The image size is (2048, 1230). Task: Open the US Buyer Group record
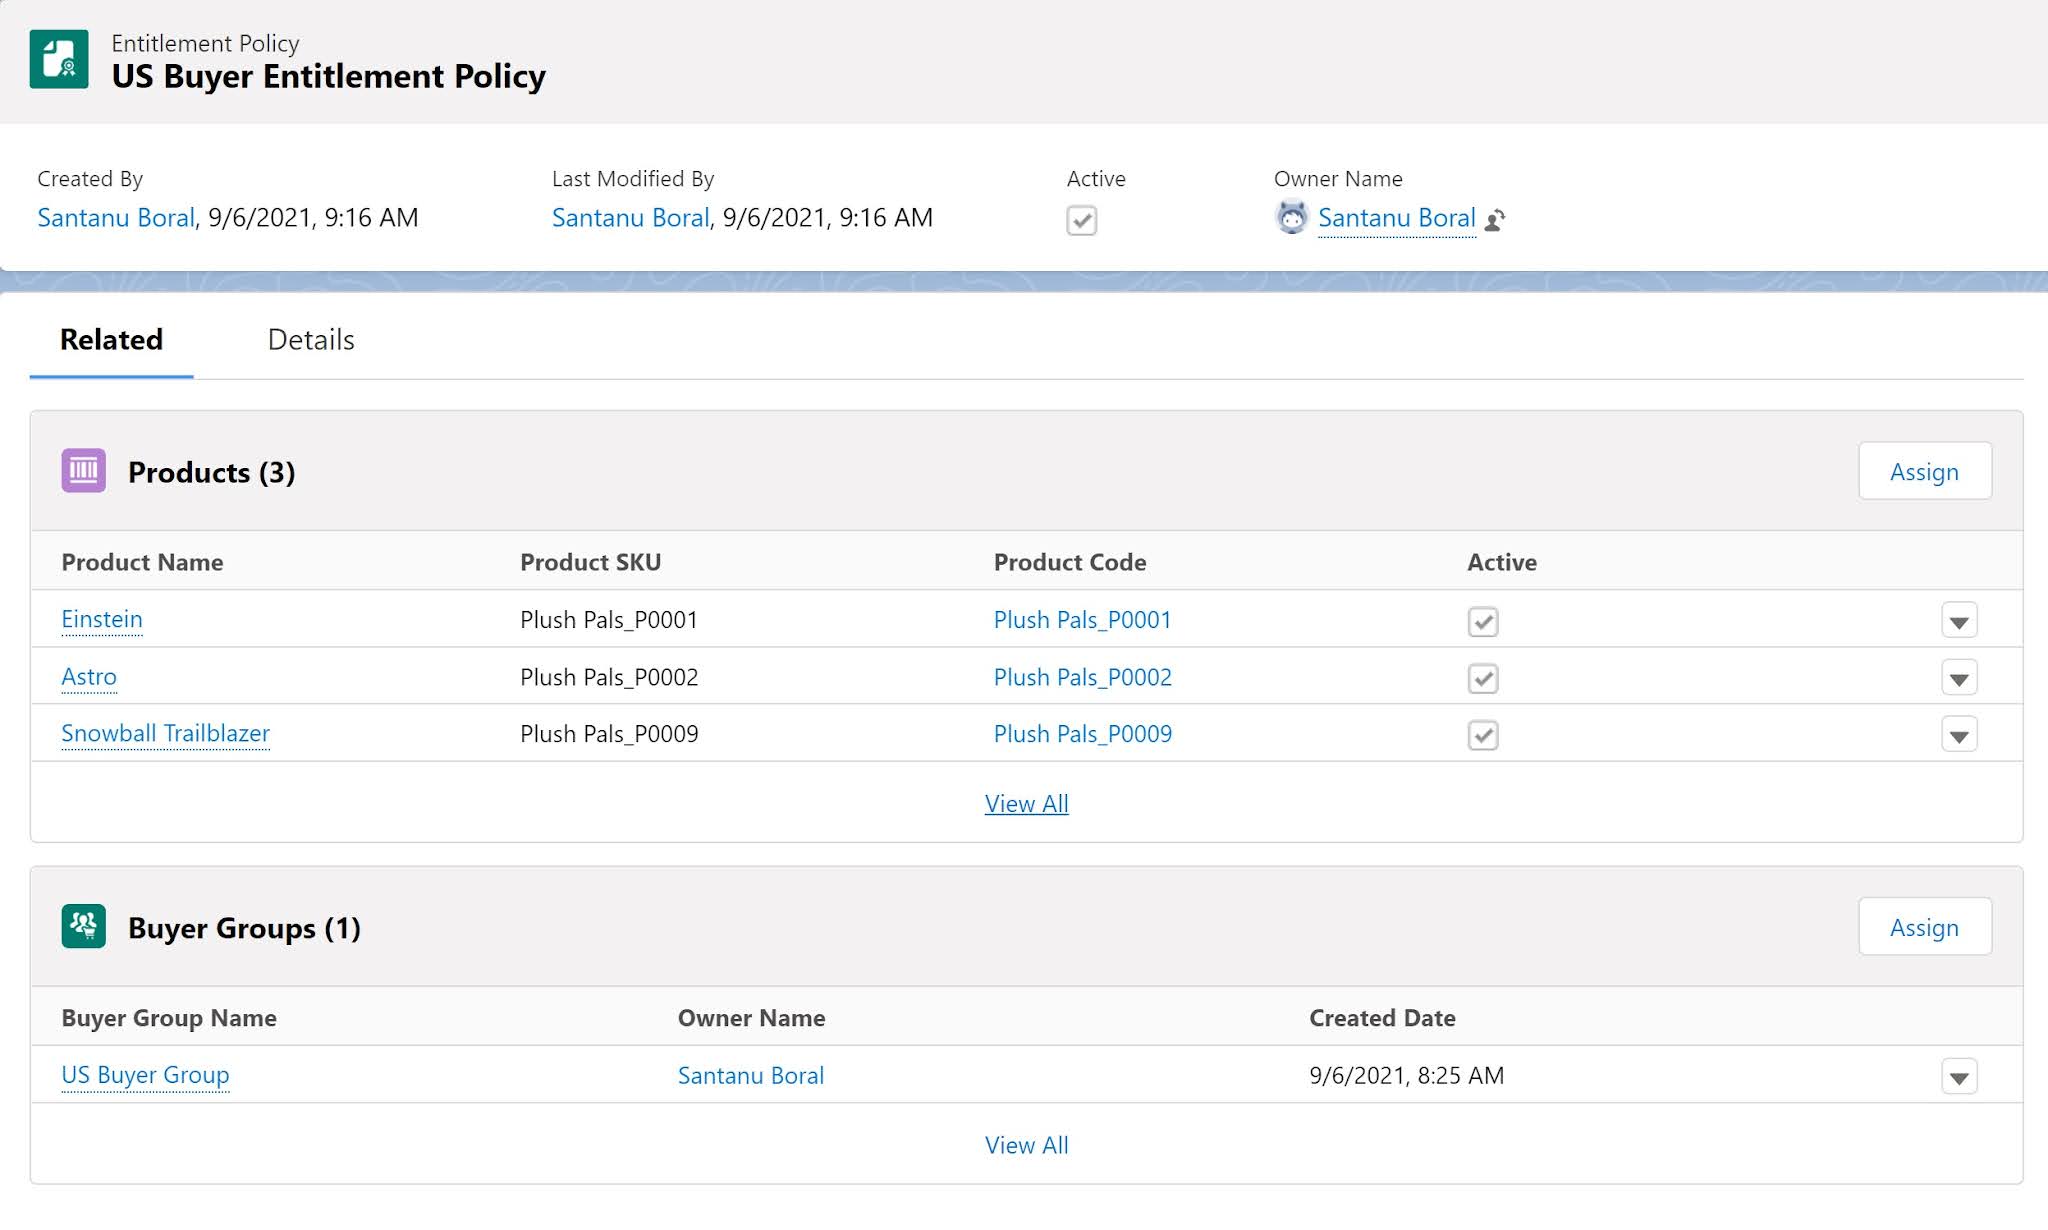click(145, 1075)
